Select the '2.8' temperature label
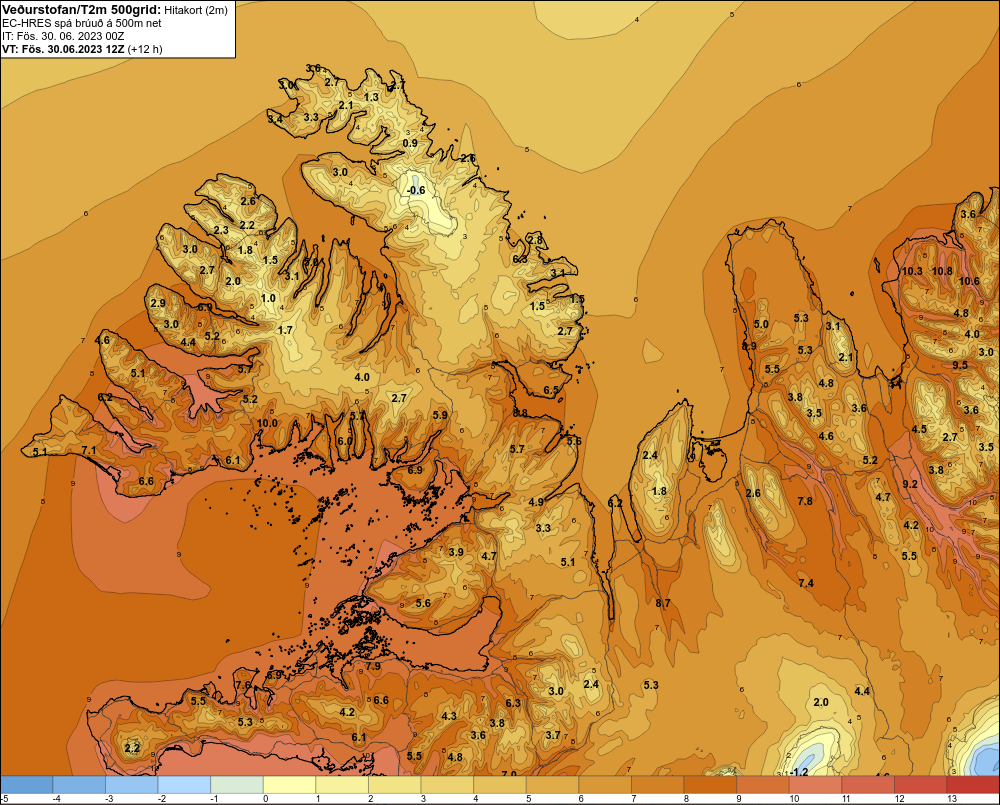 (535, 240)
